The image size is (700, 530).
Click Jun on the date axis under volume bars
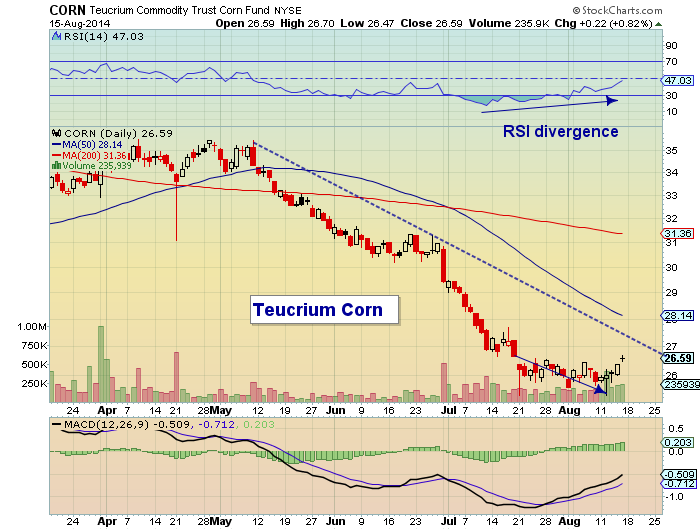335,410
